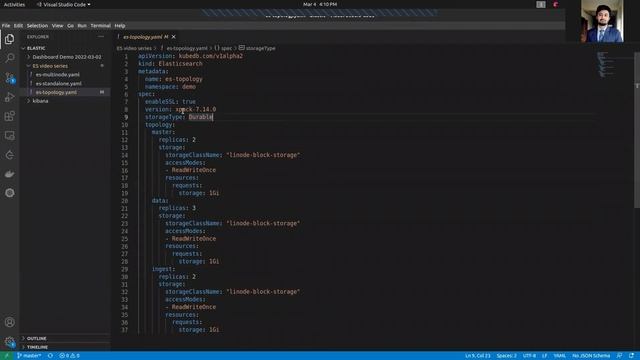Open the Manage gear icon
The image size is (640, 360).
point(9,342)
